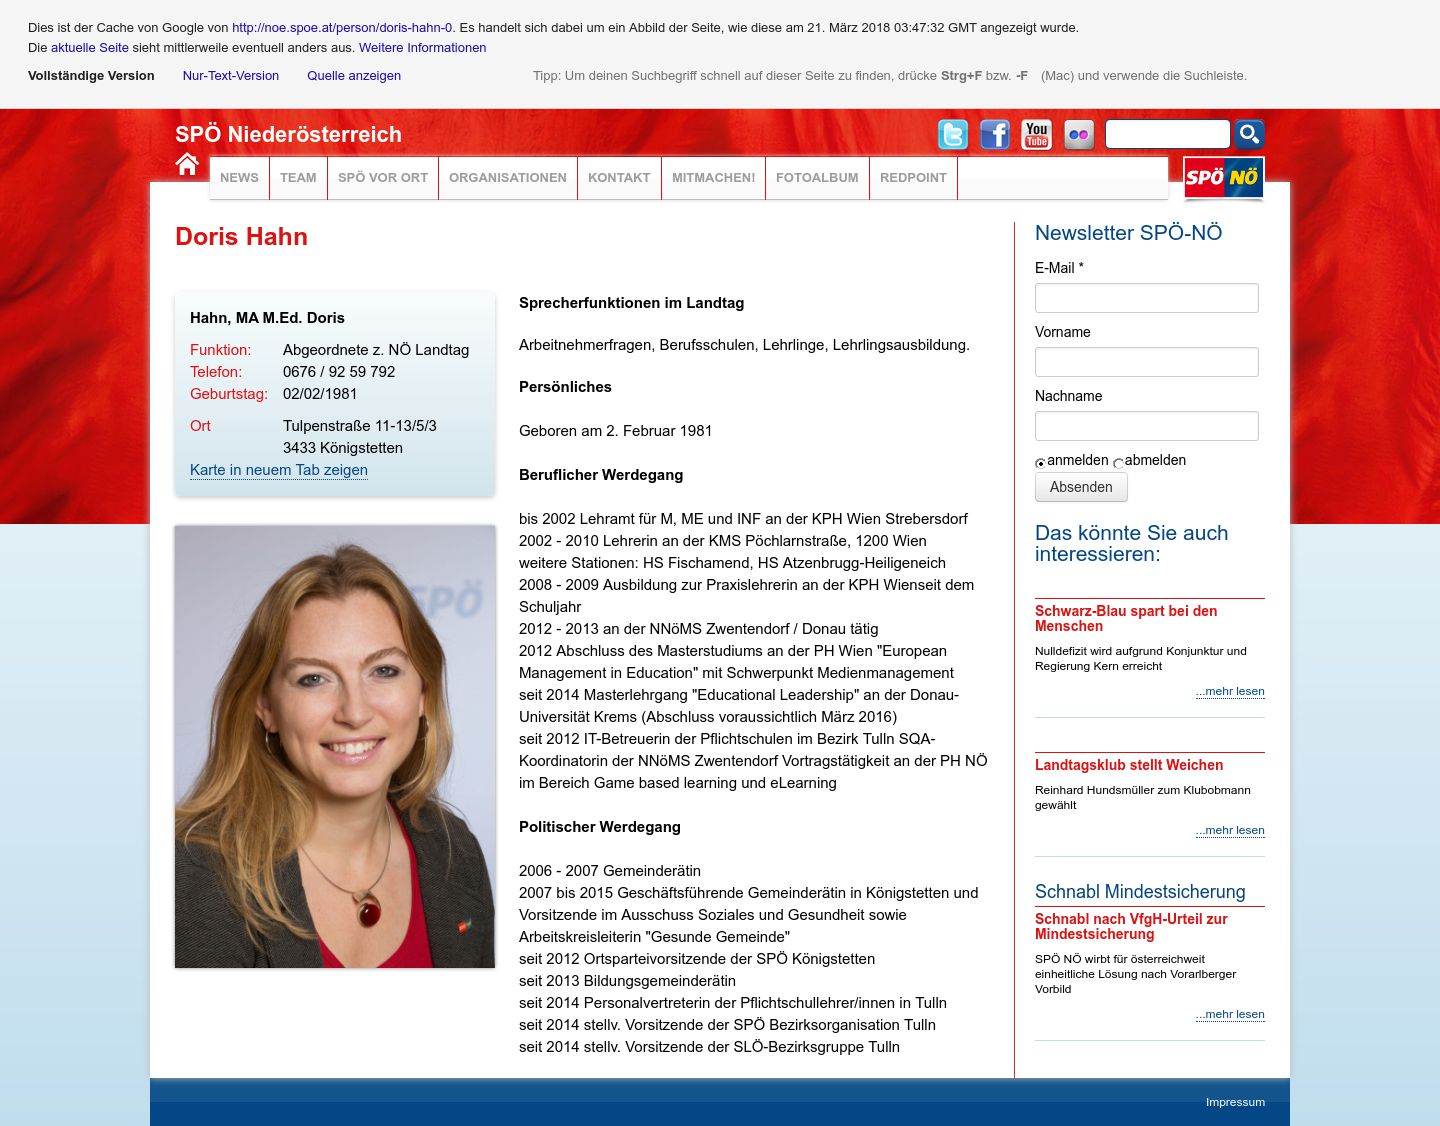Open the KONTAKT menu item
The image size is (1440, 1126).
click(x=619, y=178)
